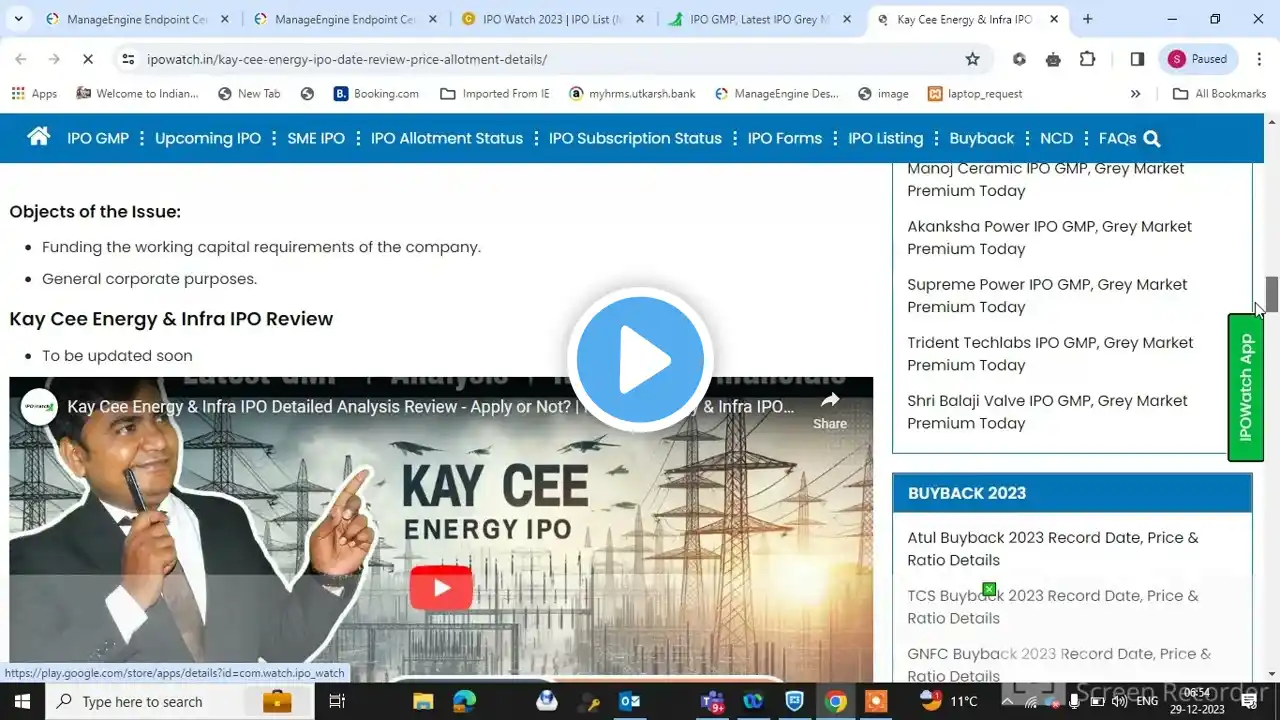The height and width of the screenshot is (720, 1280).
Task: Open Task View on the taskbar
Action: (337, 701)
